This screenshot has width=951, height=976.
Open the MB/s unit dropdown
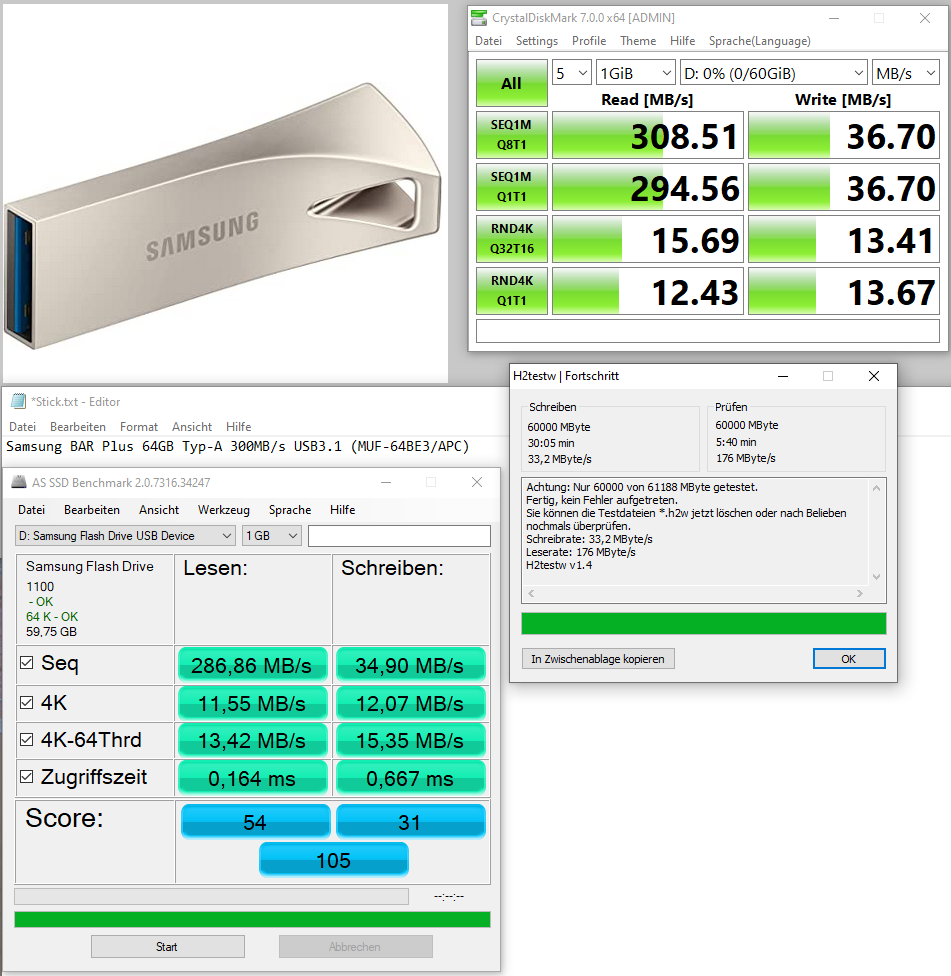906,73
